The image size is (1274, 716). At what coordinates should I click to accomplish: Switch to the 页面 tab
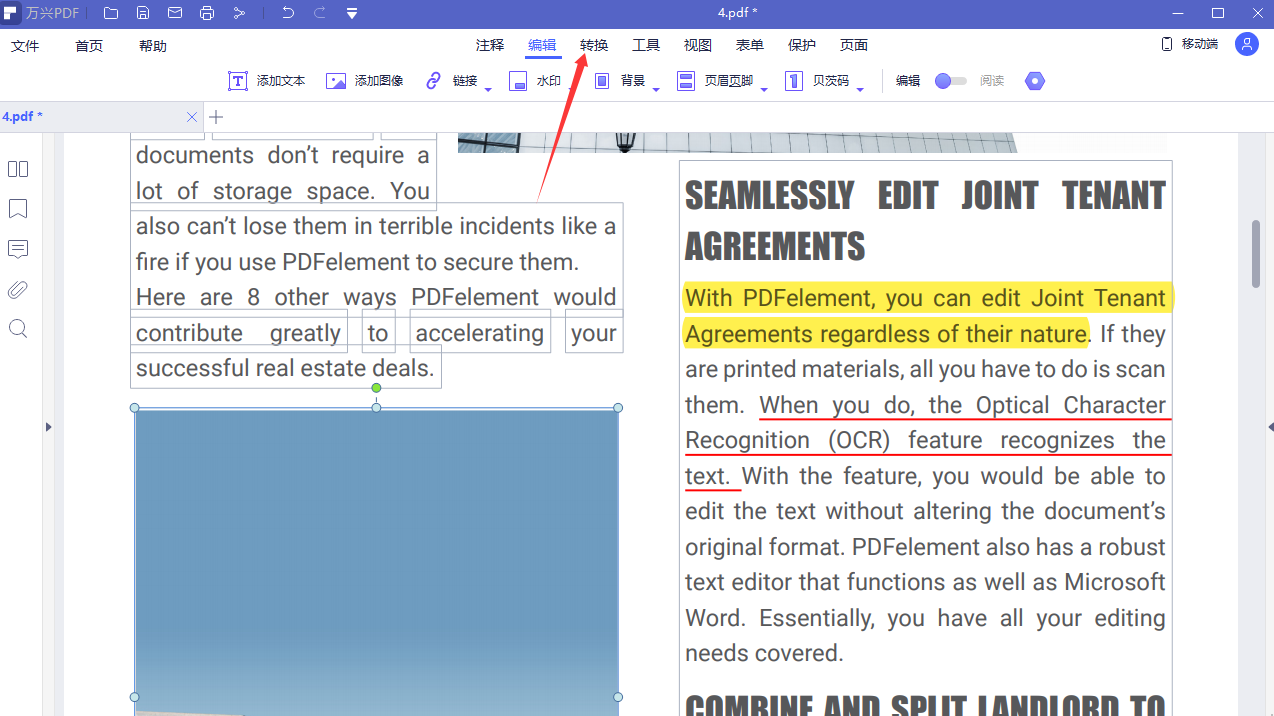pos(854,45)
